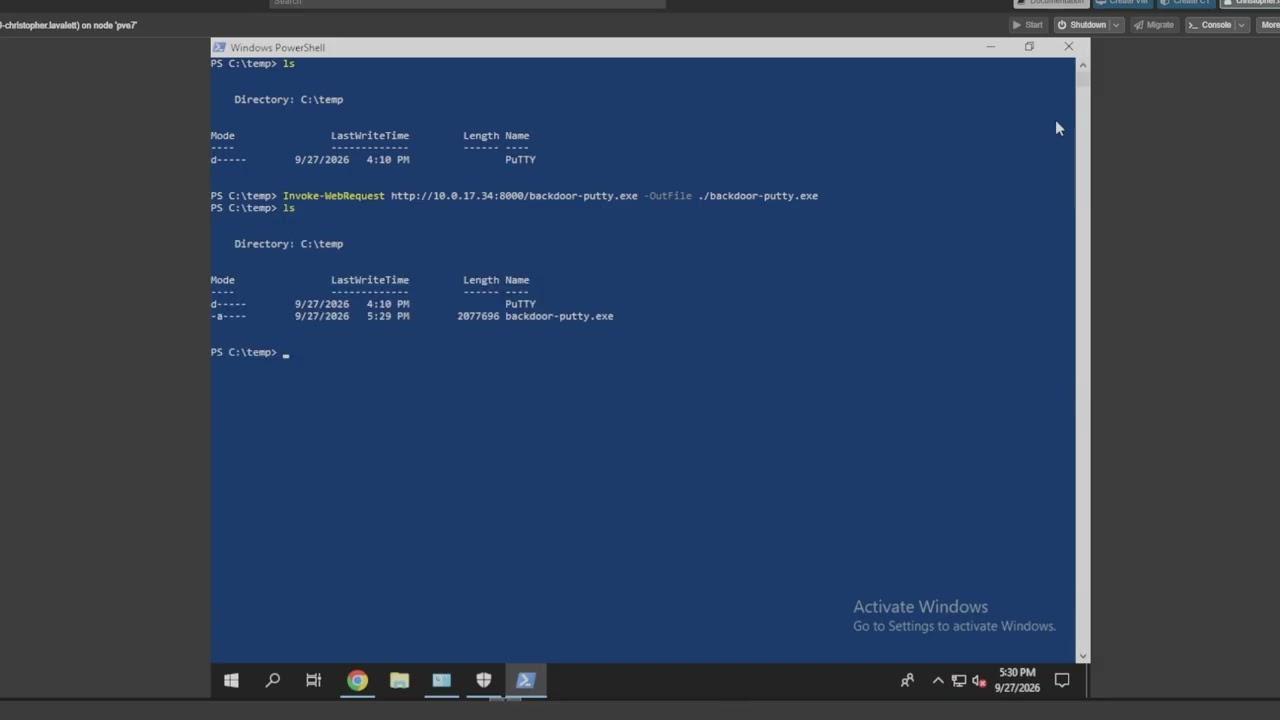The height and width of the screenshot is (720, 1280).
Task: Close the Windows PowerShell window
Action: coord(1068,47)
